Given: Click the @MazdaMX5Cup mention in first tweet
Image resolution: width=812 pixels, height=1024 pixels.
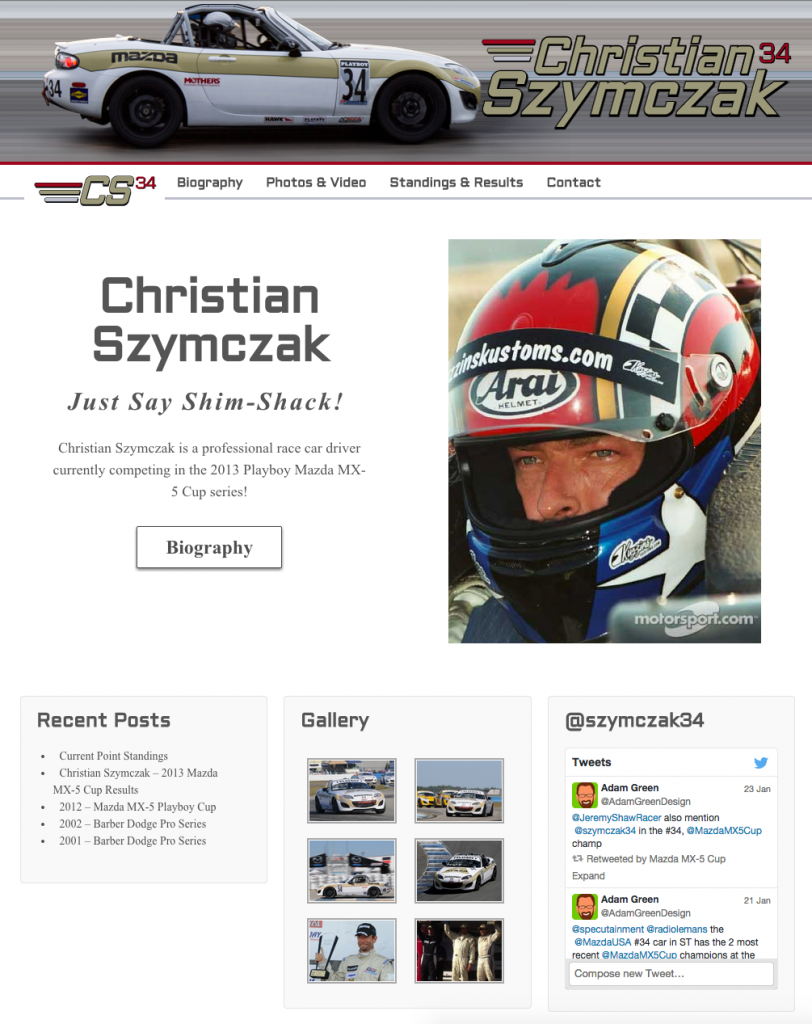Looking at the screenshot, I should point(724,831).
